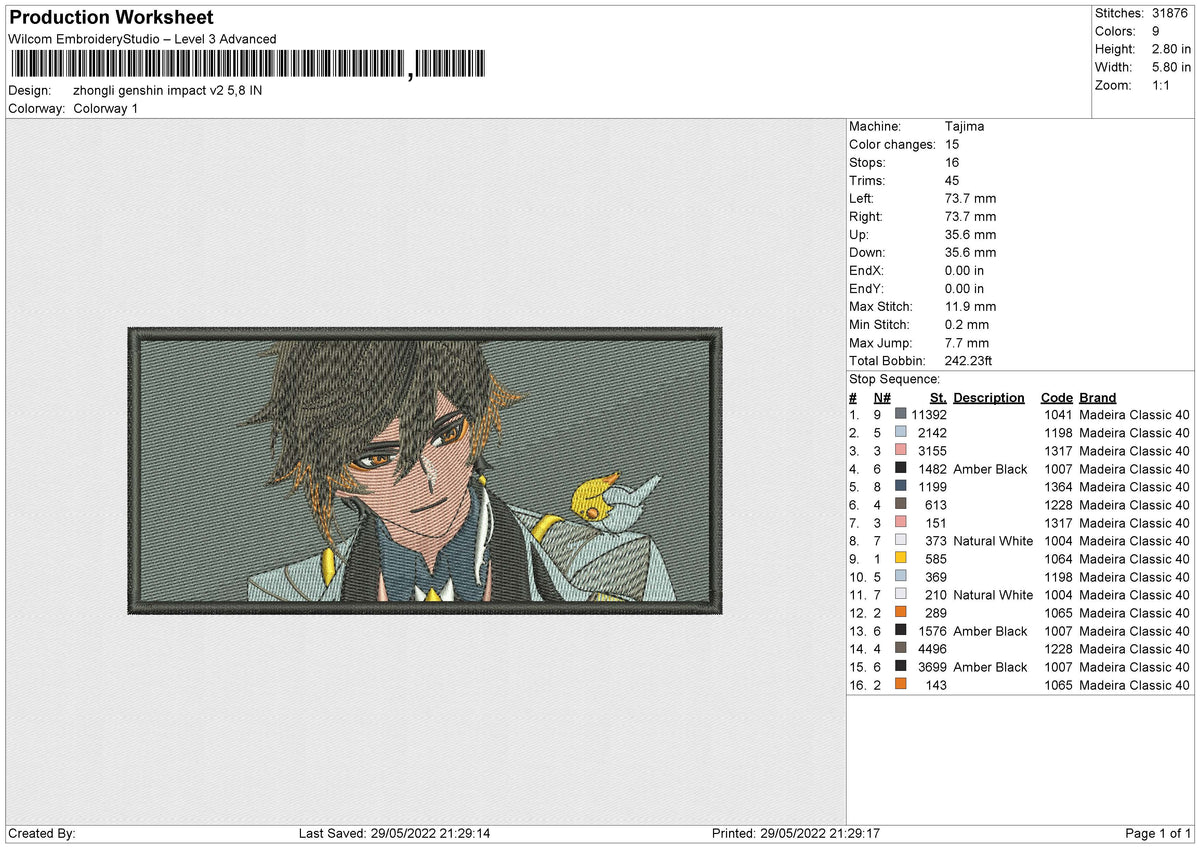Click the orange swatch with 289 stitches
Viewport: 1200px width, 848px height.
901,613
